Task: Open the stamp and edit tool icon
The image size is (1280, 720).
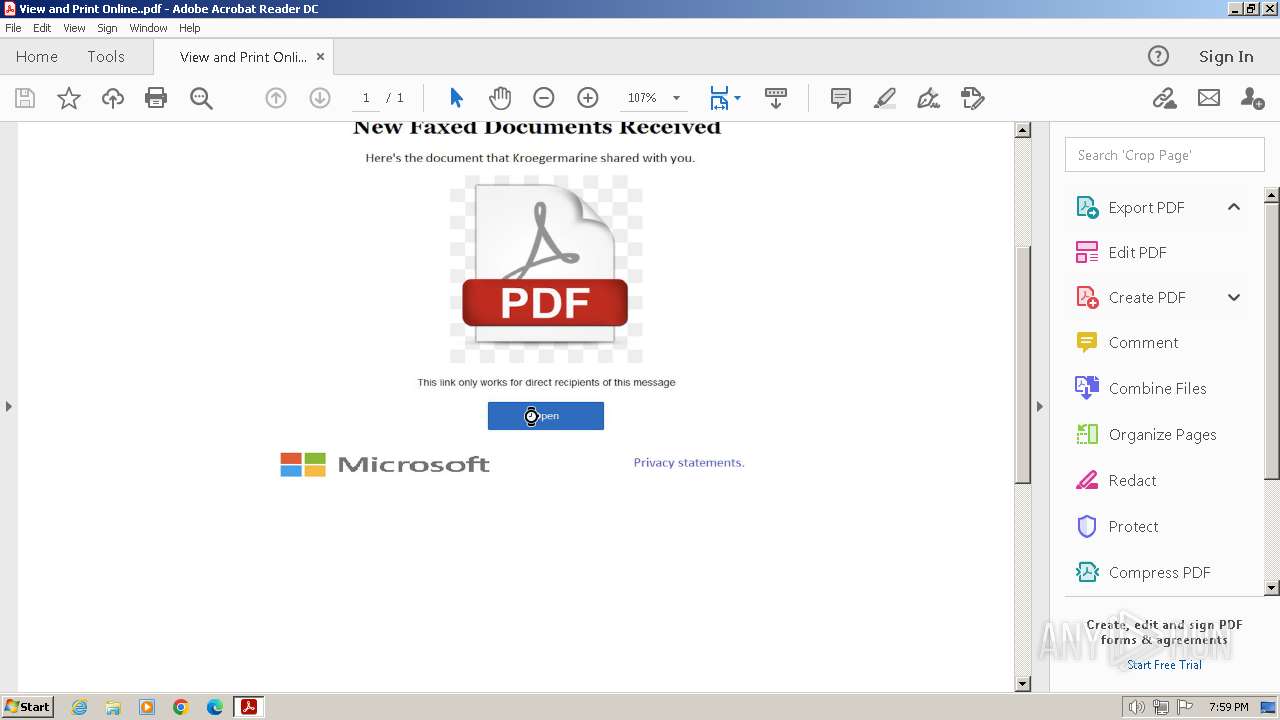Action: (x=973, y=98)
